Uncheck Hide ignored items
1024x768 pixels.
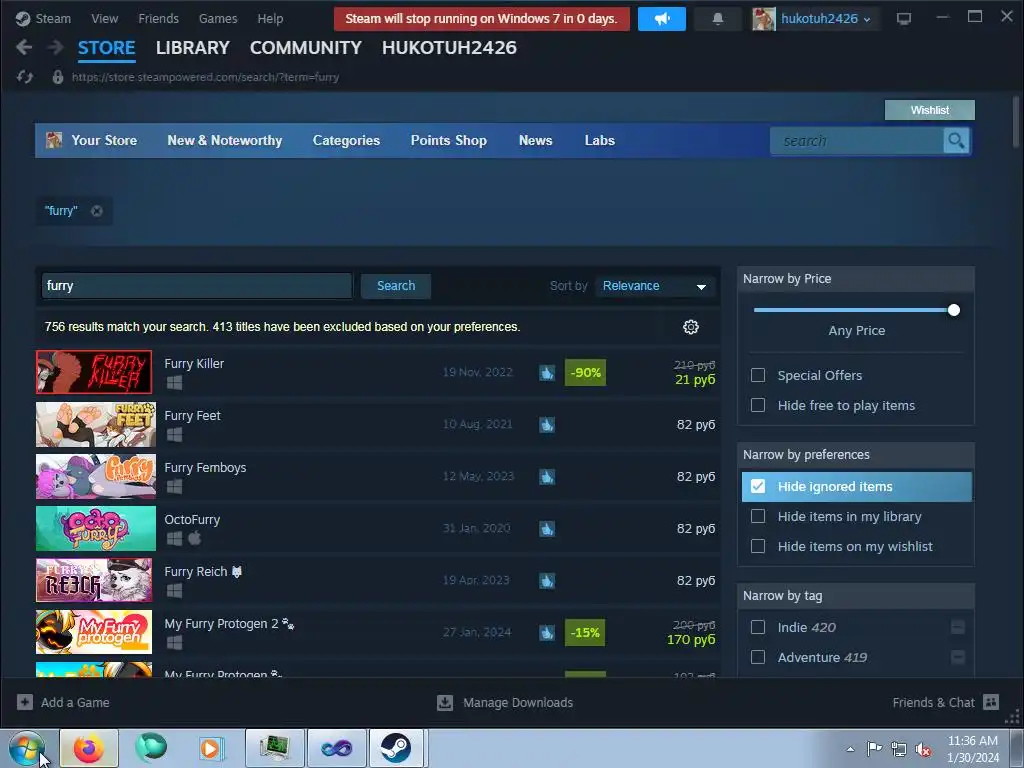(x=758, y=487)
